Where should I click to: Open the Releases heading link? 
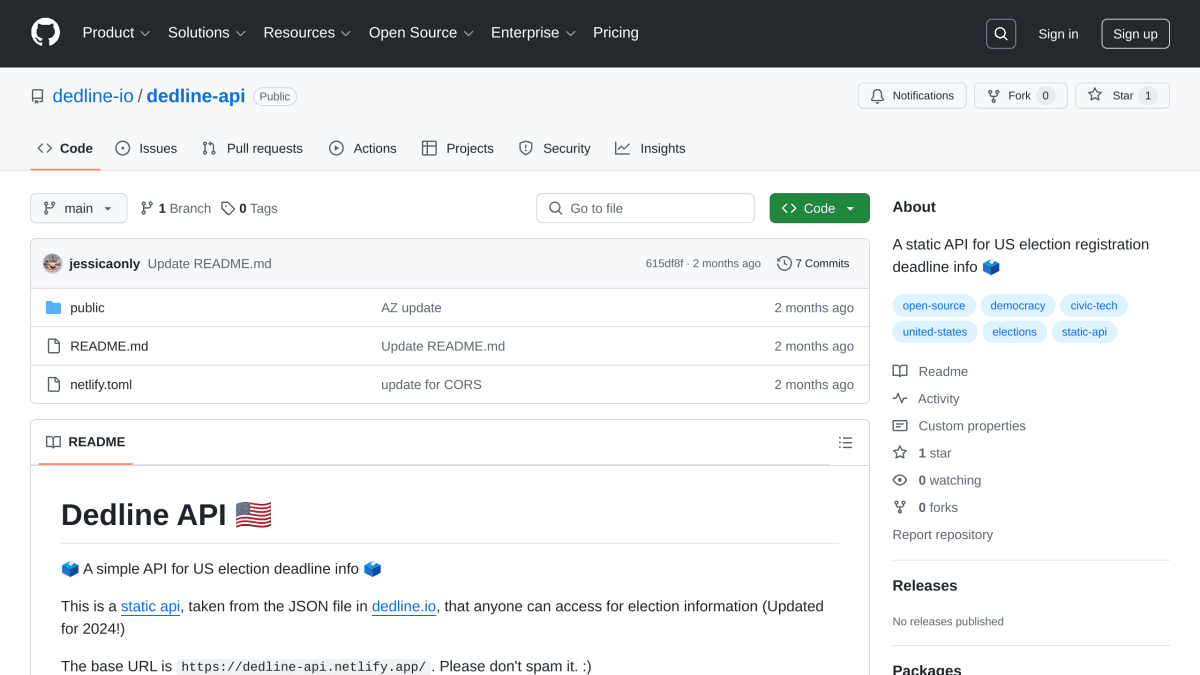point(925,585)
